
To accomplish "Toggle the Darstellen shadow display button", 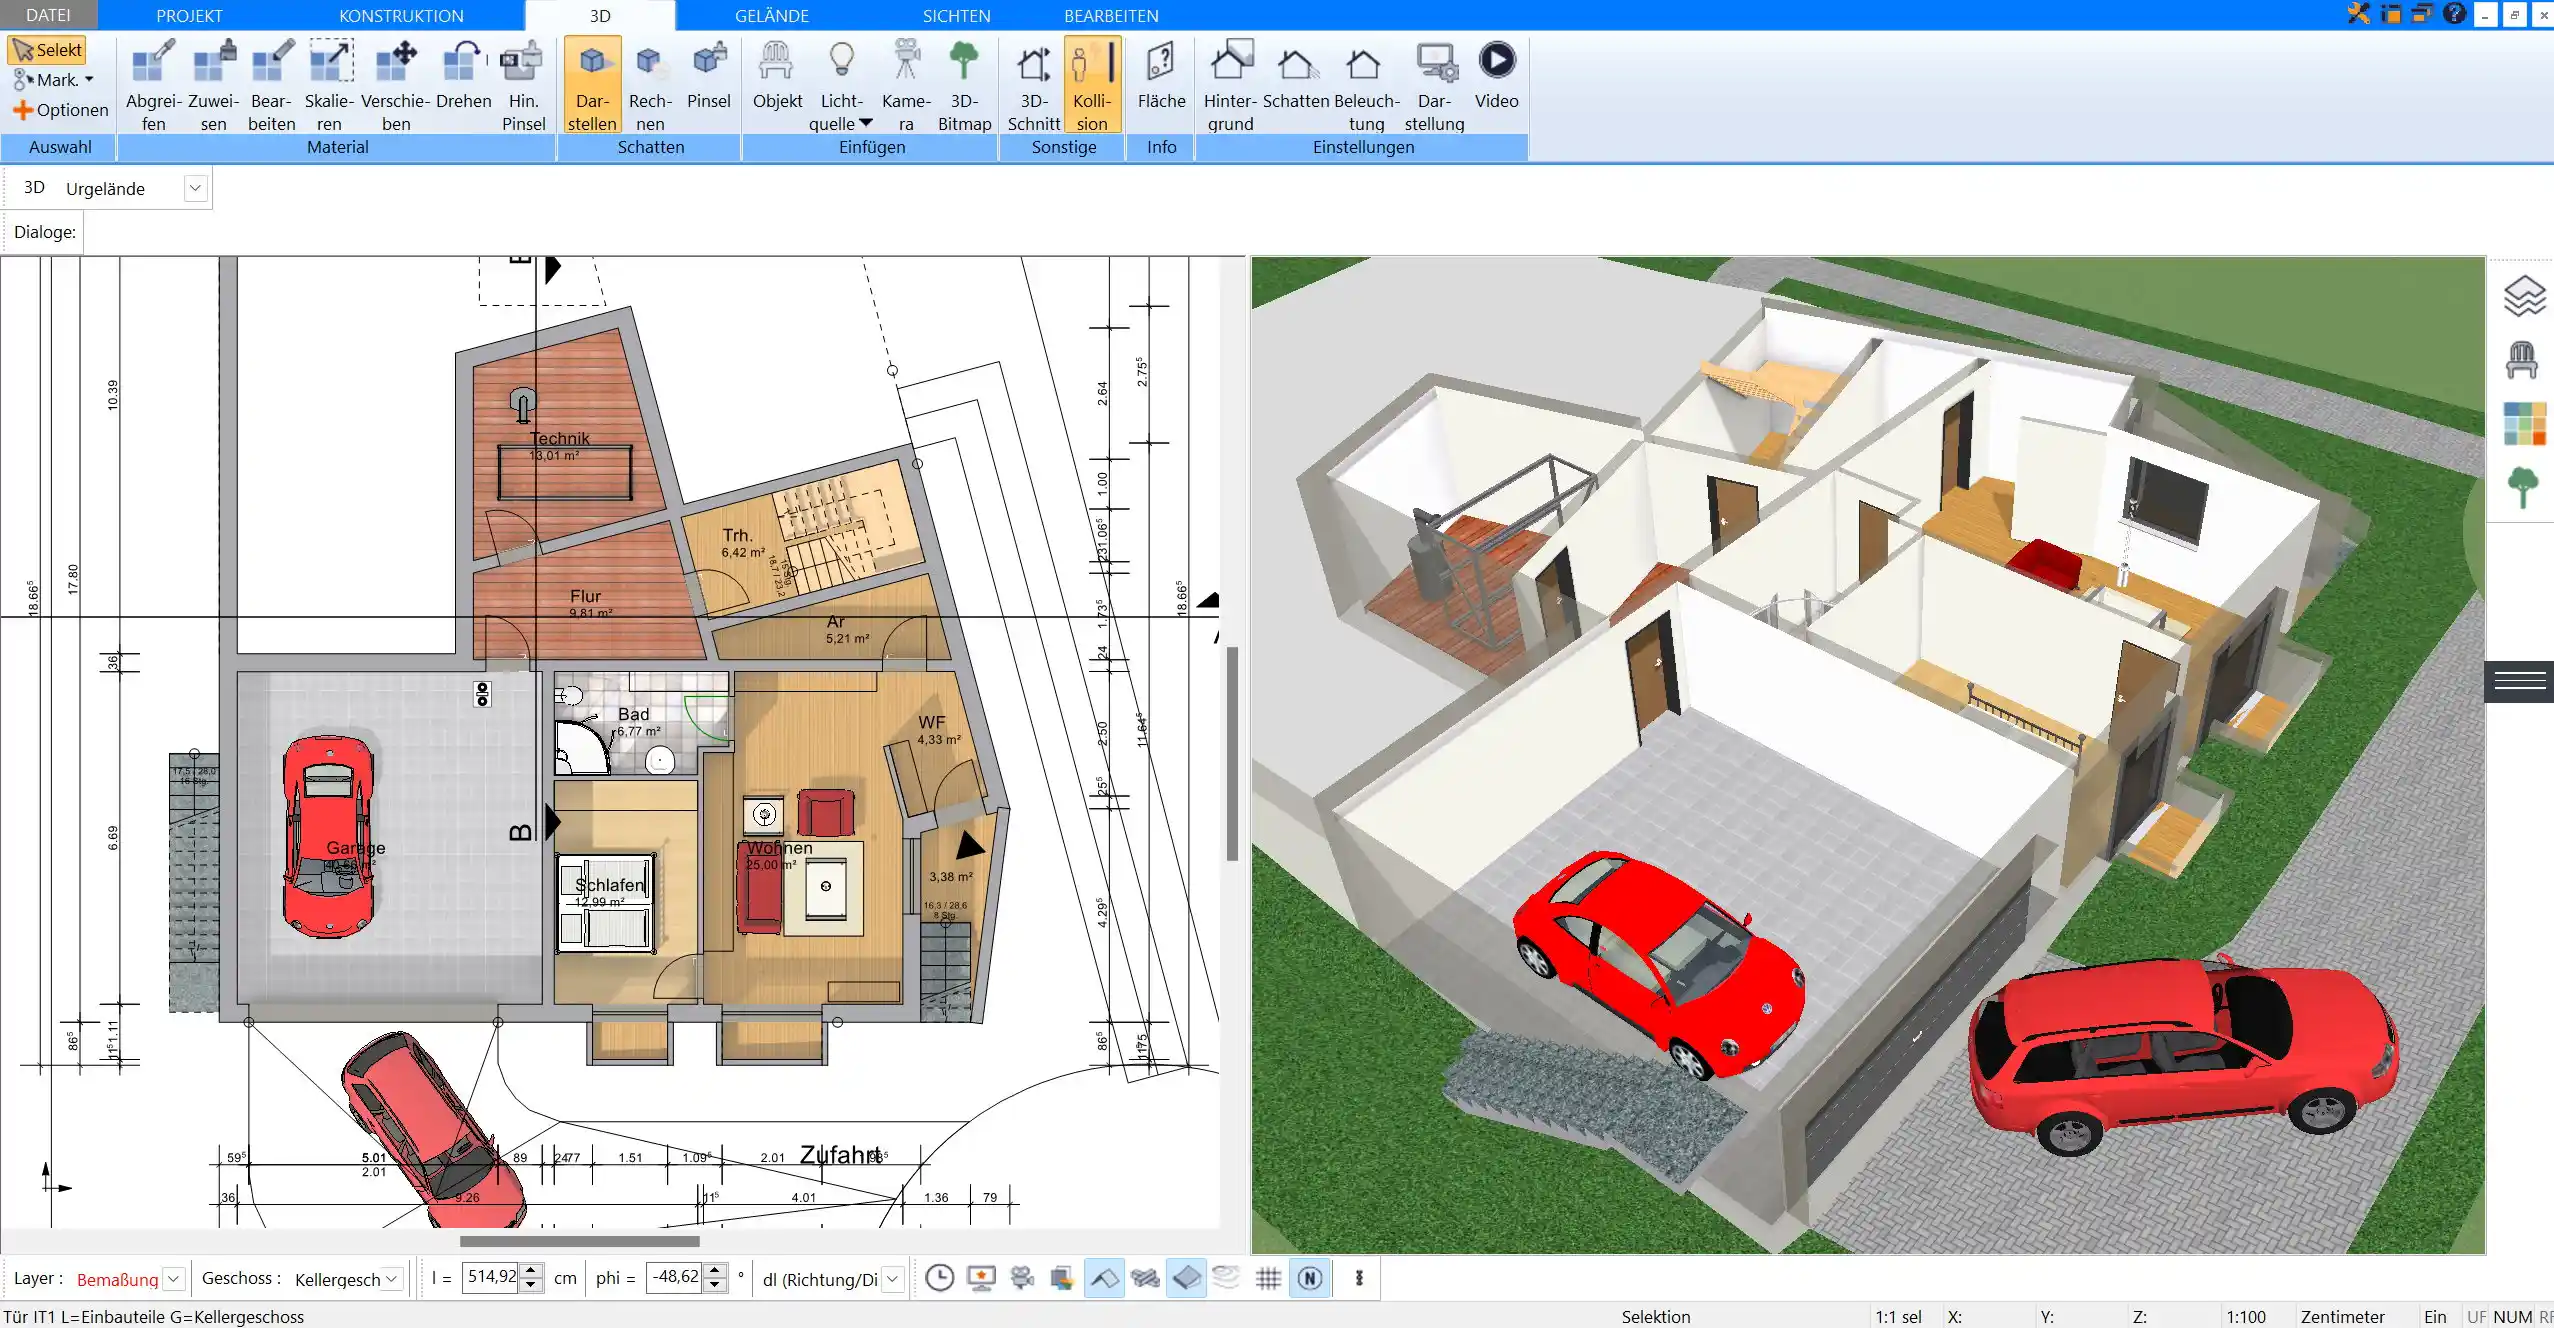I will pyautogui.click(x=592, y=85).
